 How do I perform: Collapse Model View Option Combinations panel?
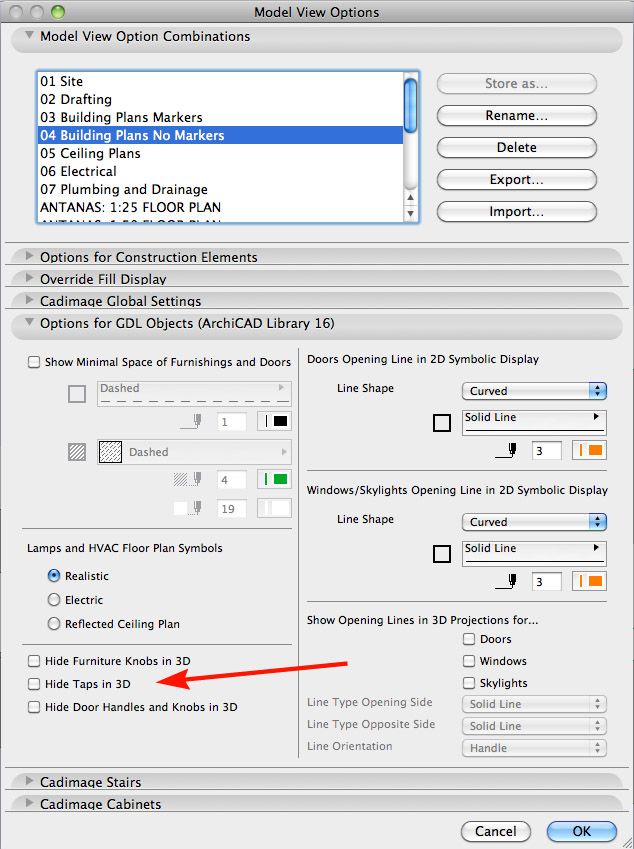[30, 36]
